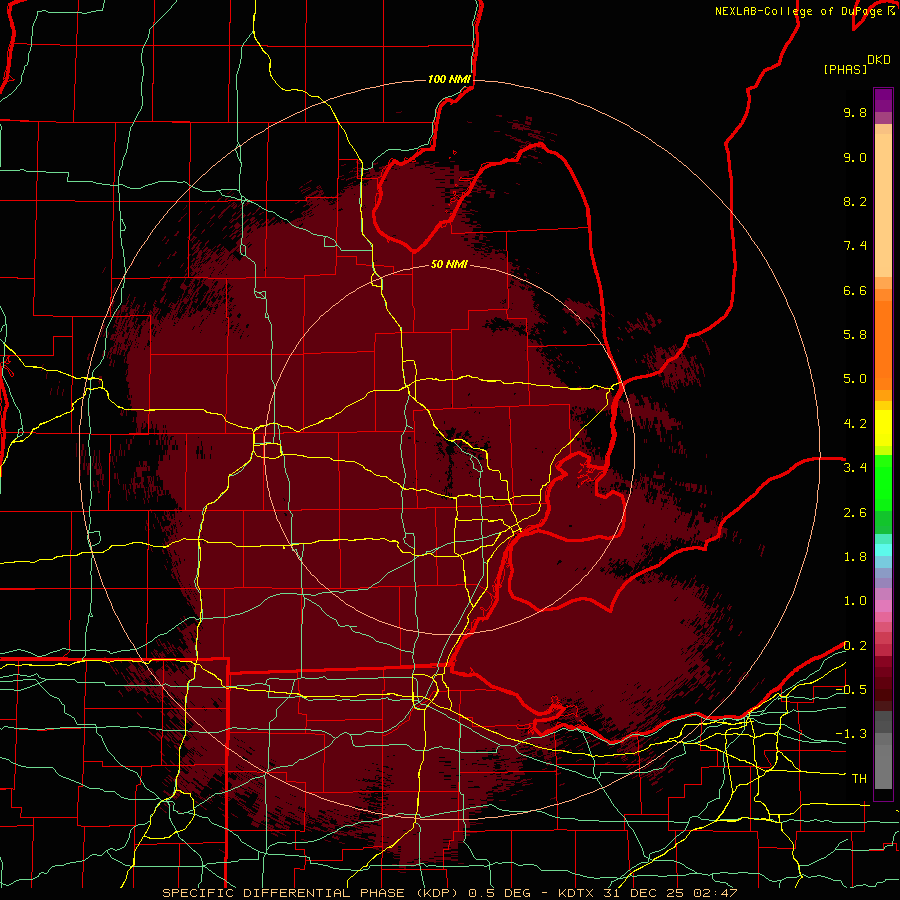Click the [PHAS] label near the color scale
Viewport: 900px width, 900px height.
click(x=845, y=69)
